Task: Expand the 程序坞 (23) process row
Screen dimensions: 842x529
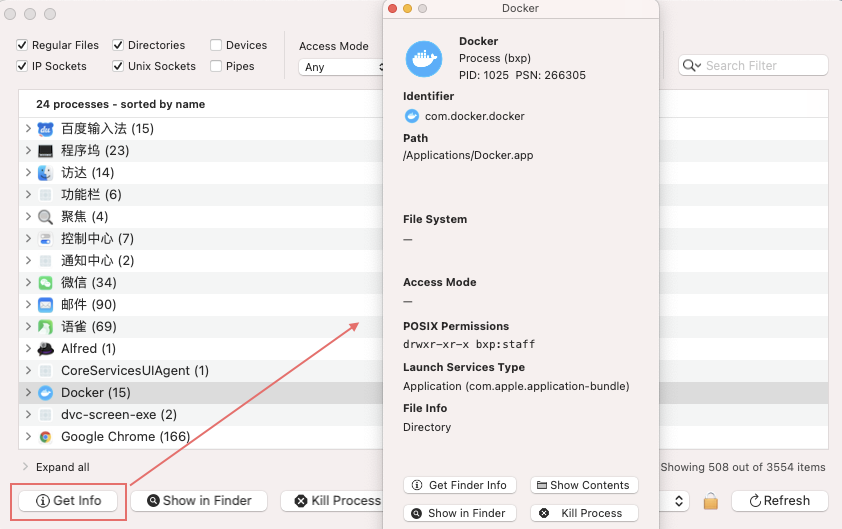Action: point(28,151)
